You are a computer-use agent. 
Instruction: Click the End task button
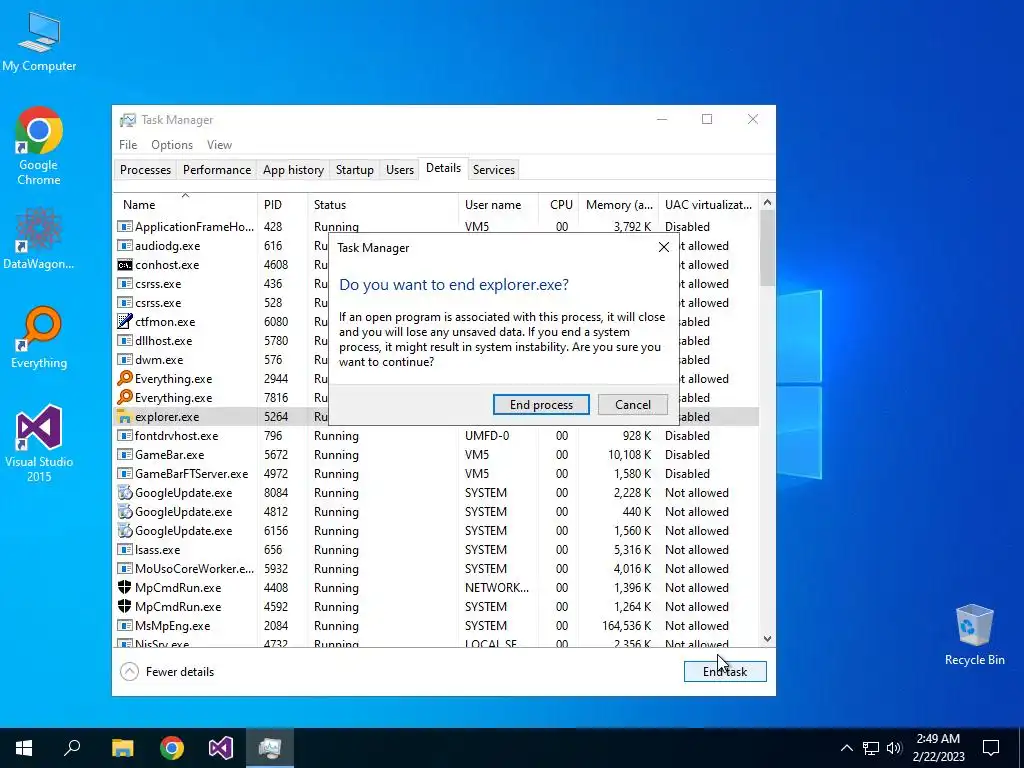725,671
